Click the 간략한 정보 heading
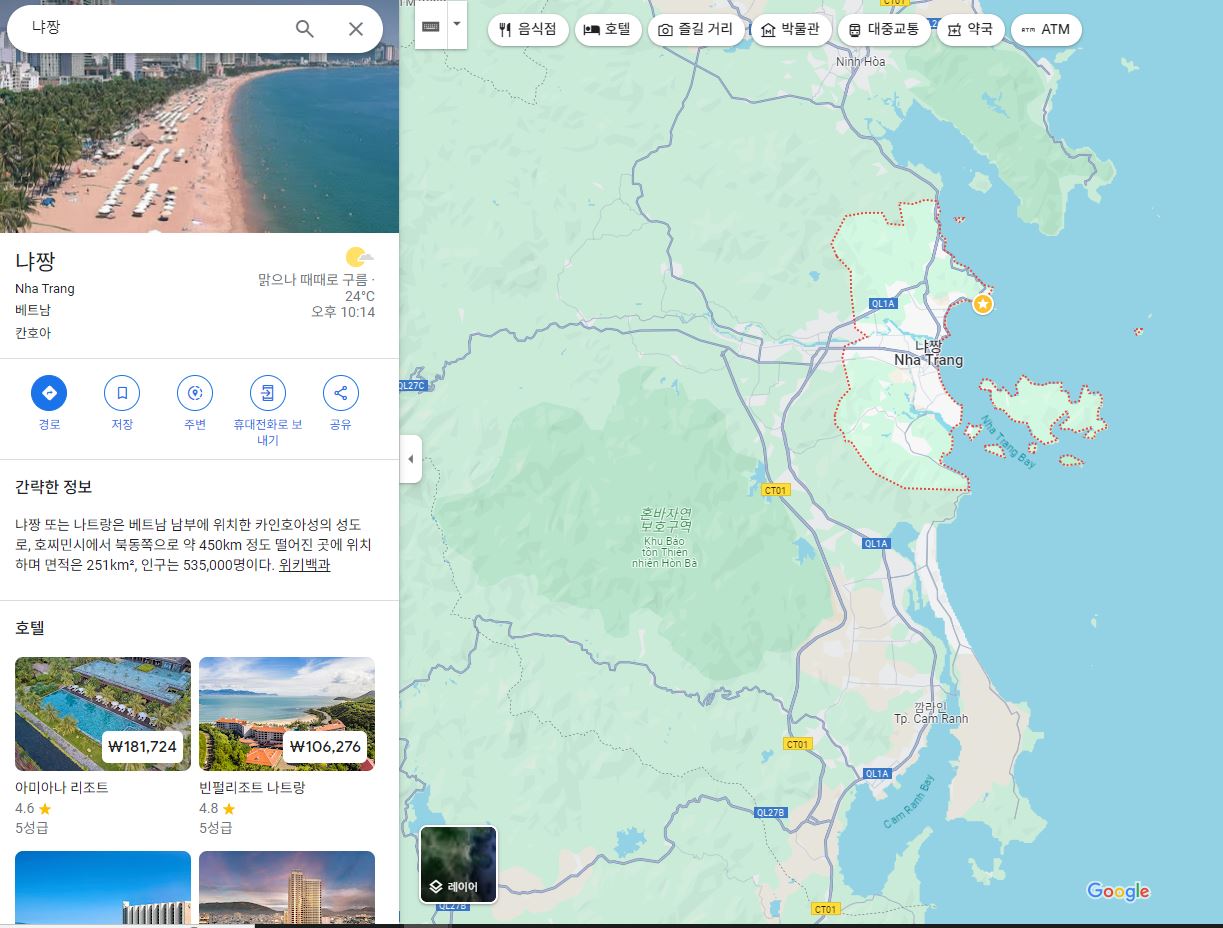 click(x=53, y=487)
